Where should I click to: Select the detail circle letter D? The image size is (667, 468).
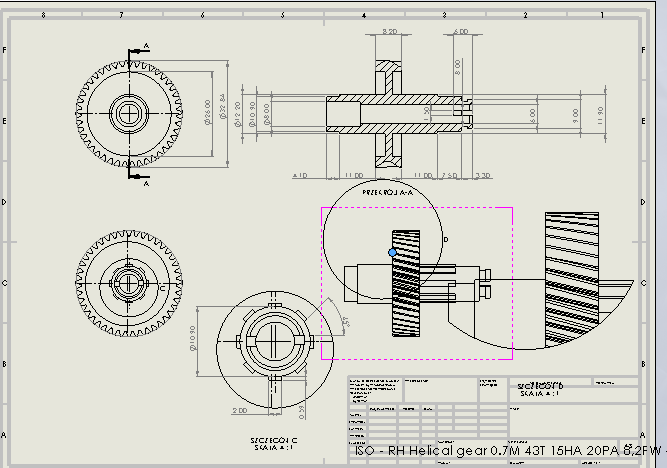pyautogui.click(x=446, y=240)
